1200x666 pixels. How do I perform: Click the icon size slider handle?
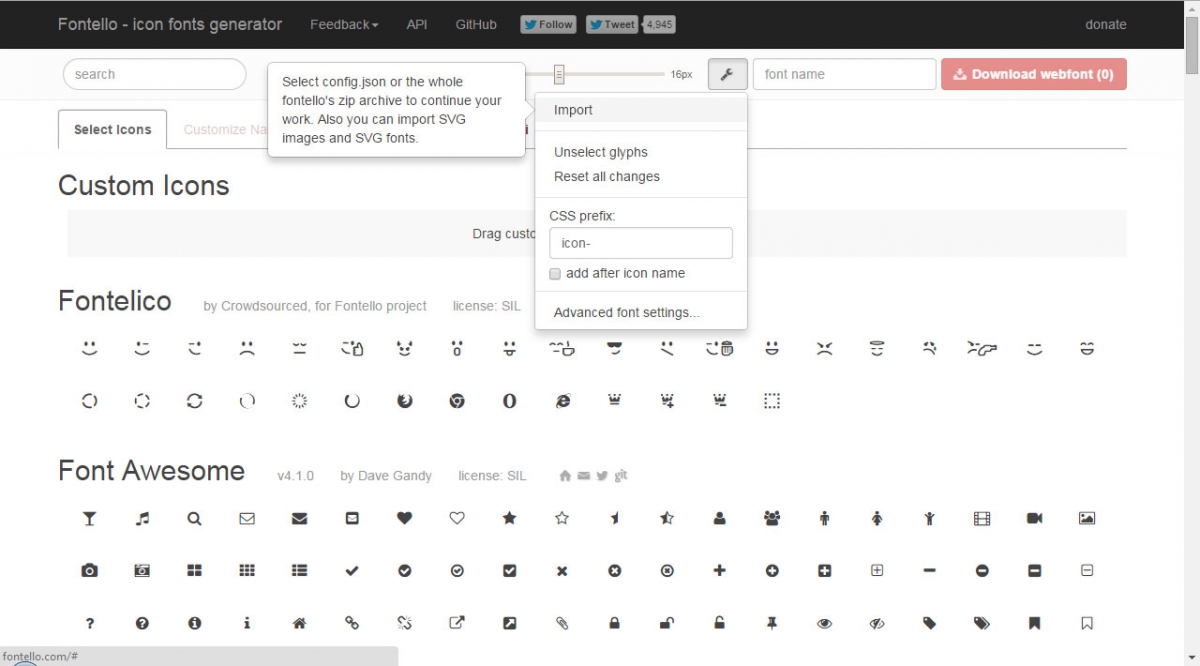click(x=559, y=74)
